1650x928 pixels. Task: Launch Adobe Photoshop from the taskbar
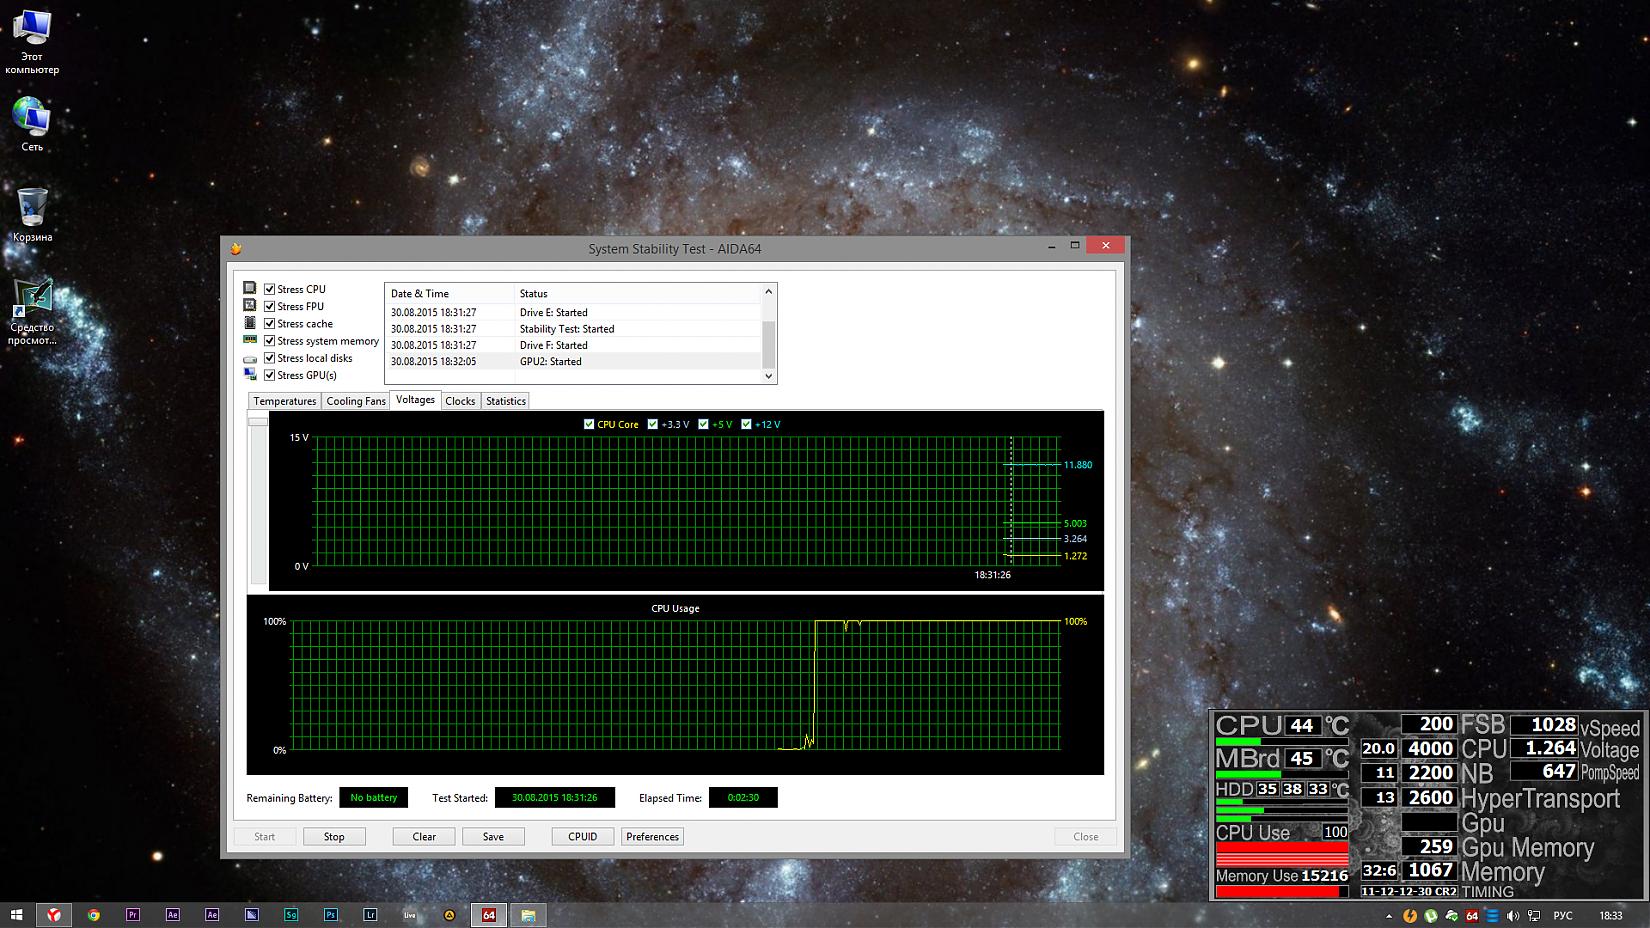coord(331,915)
